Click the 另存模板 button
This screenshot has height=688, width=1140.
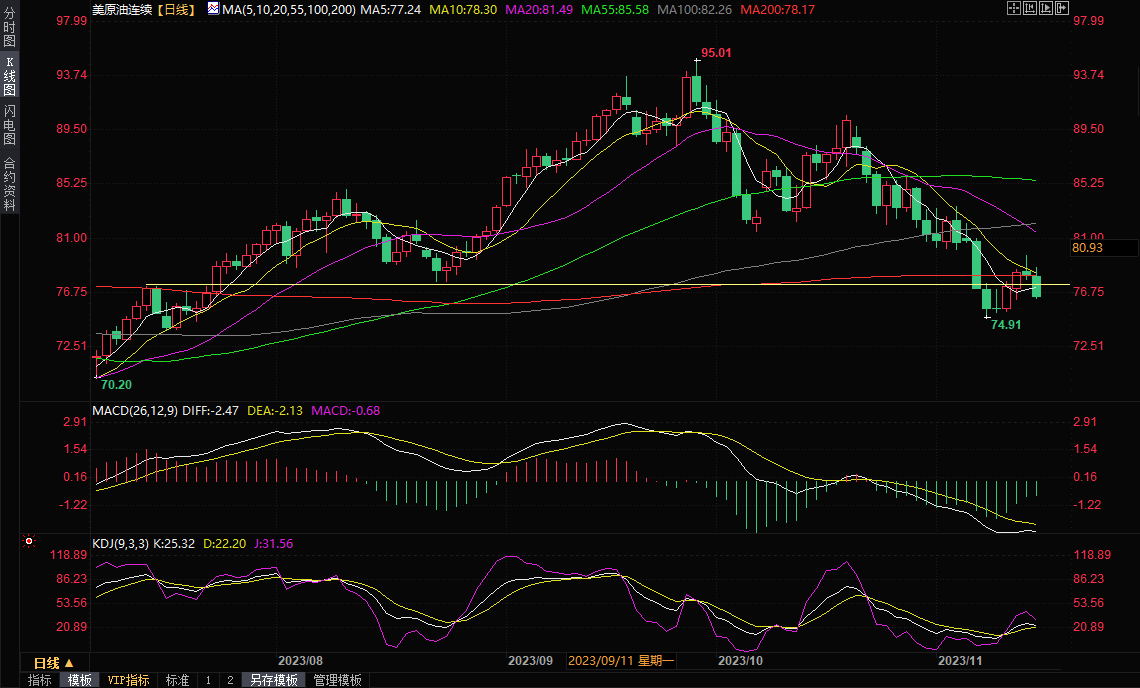(274, 680)
